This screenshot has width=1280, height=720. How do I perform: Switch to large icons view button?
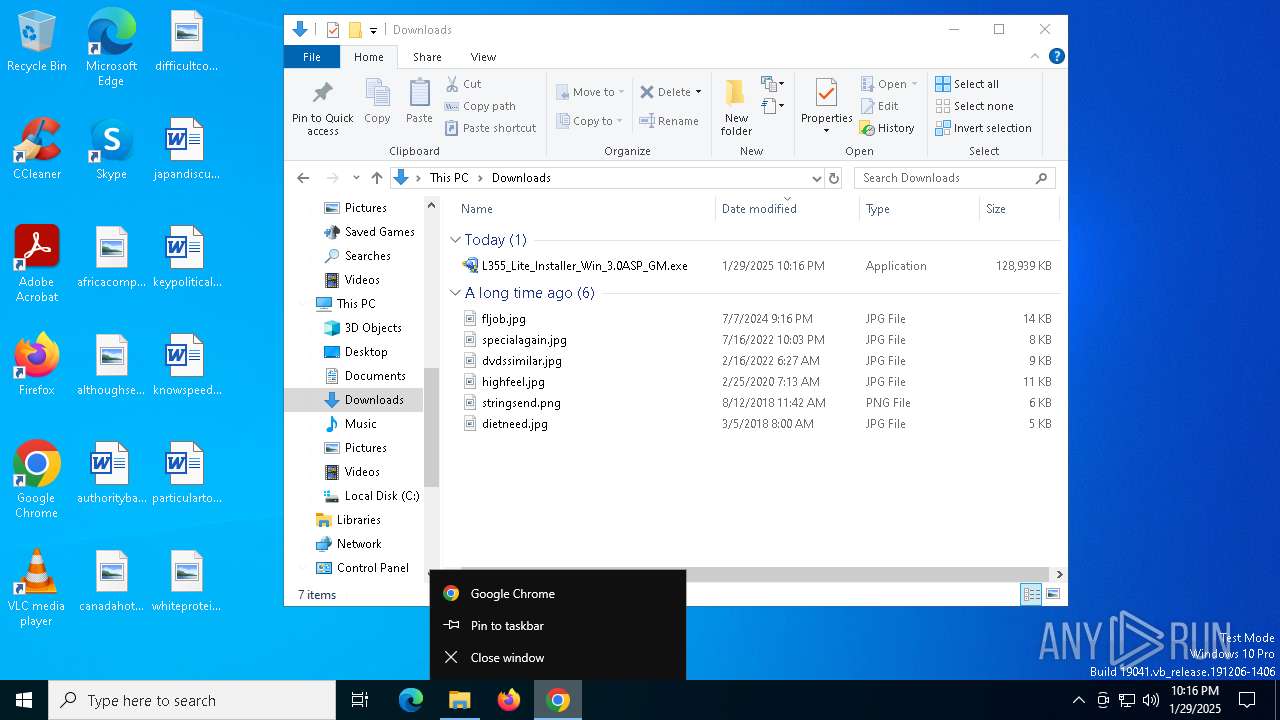(1052, 594)
